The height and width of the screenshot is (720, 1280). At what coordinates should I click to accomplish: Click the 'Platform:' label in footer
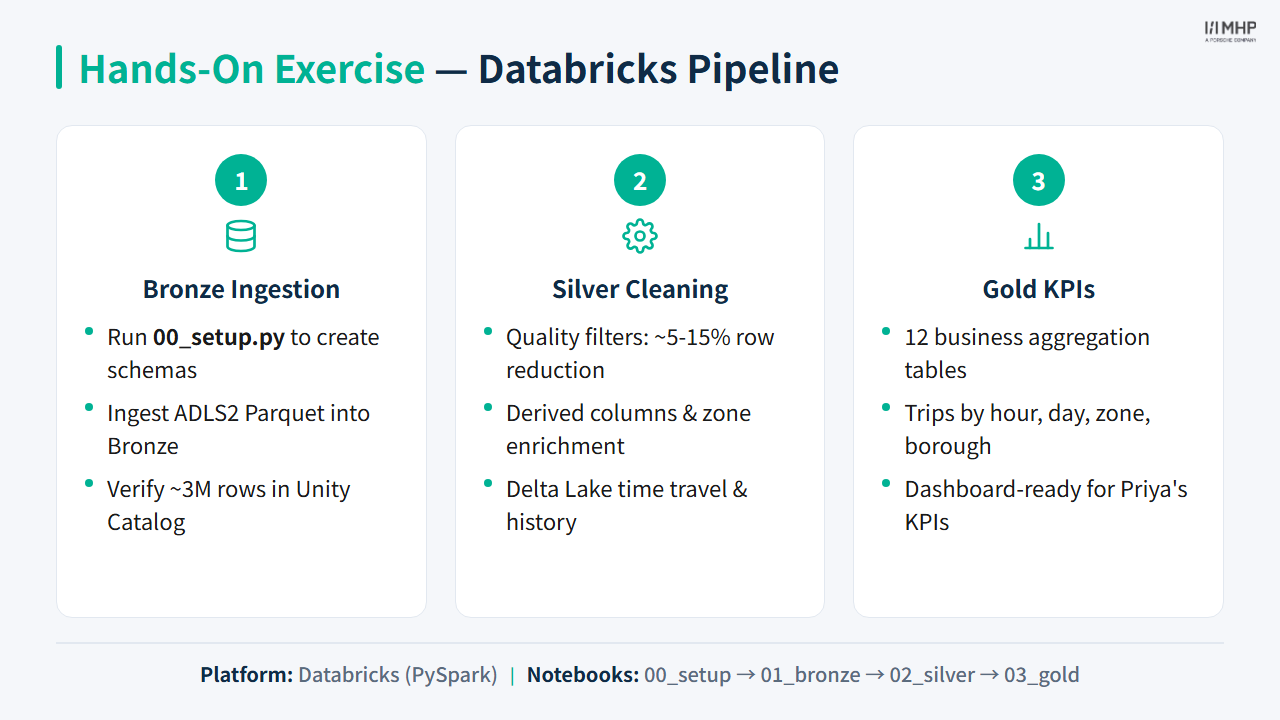[x=246, y=674]
